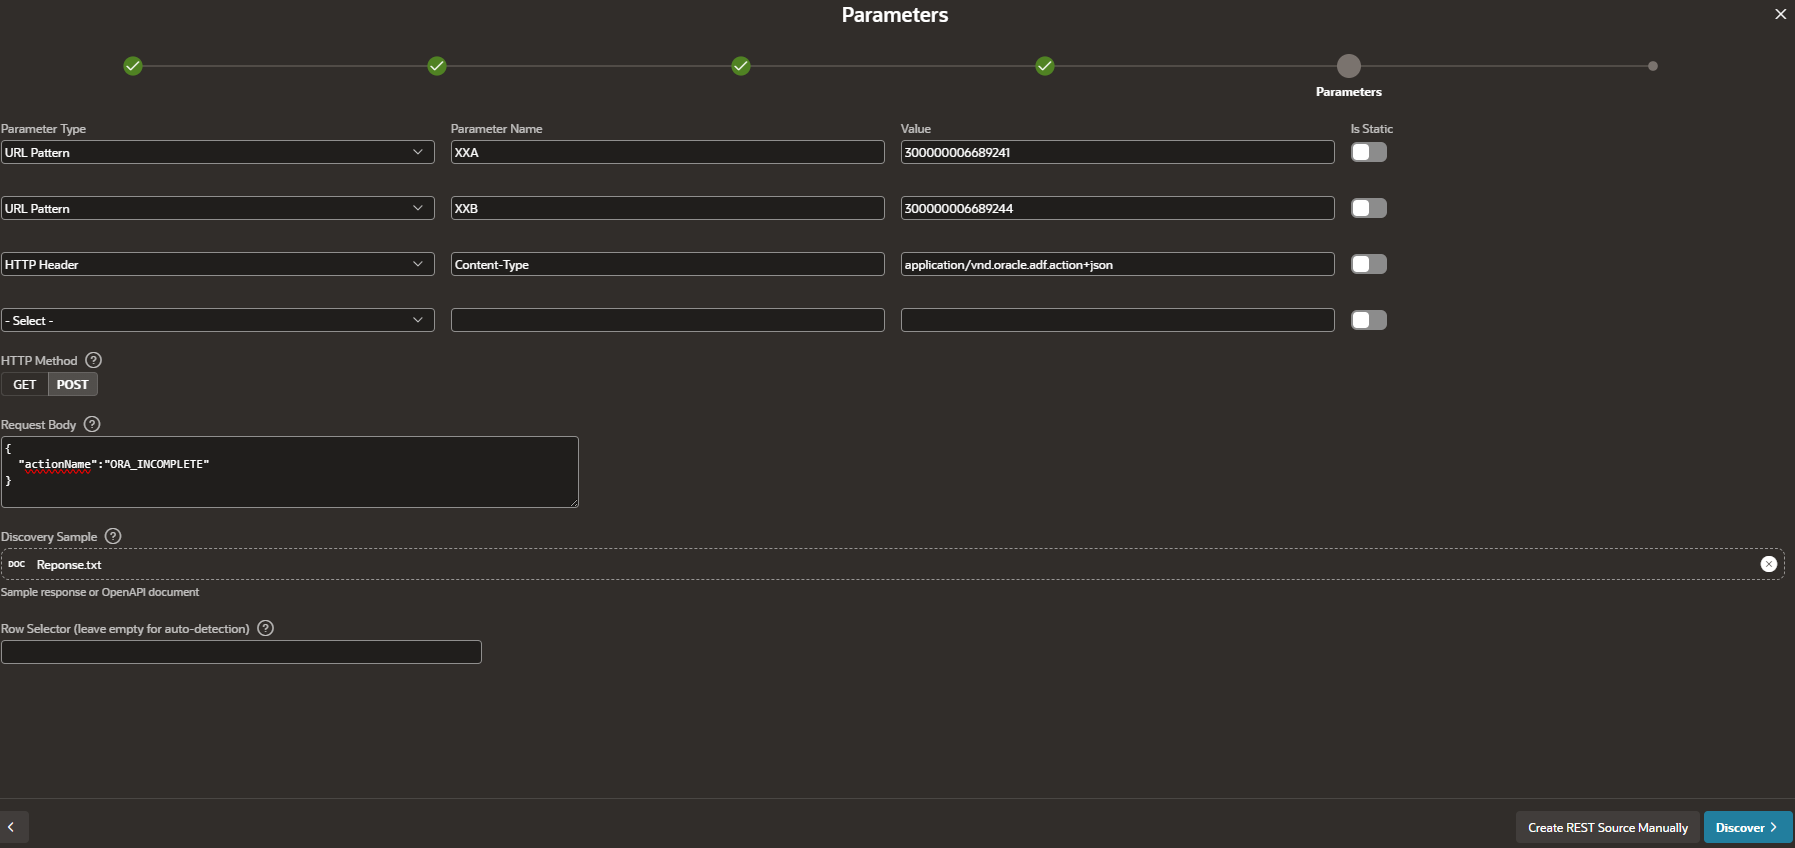Open the - Select - parameter type dropdown
This screenshot has width=1795, height=848.
click(218, 320)
